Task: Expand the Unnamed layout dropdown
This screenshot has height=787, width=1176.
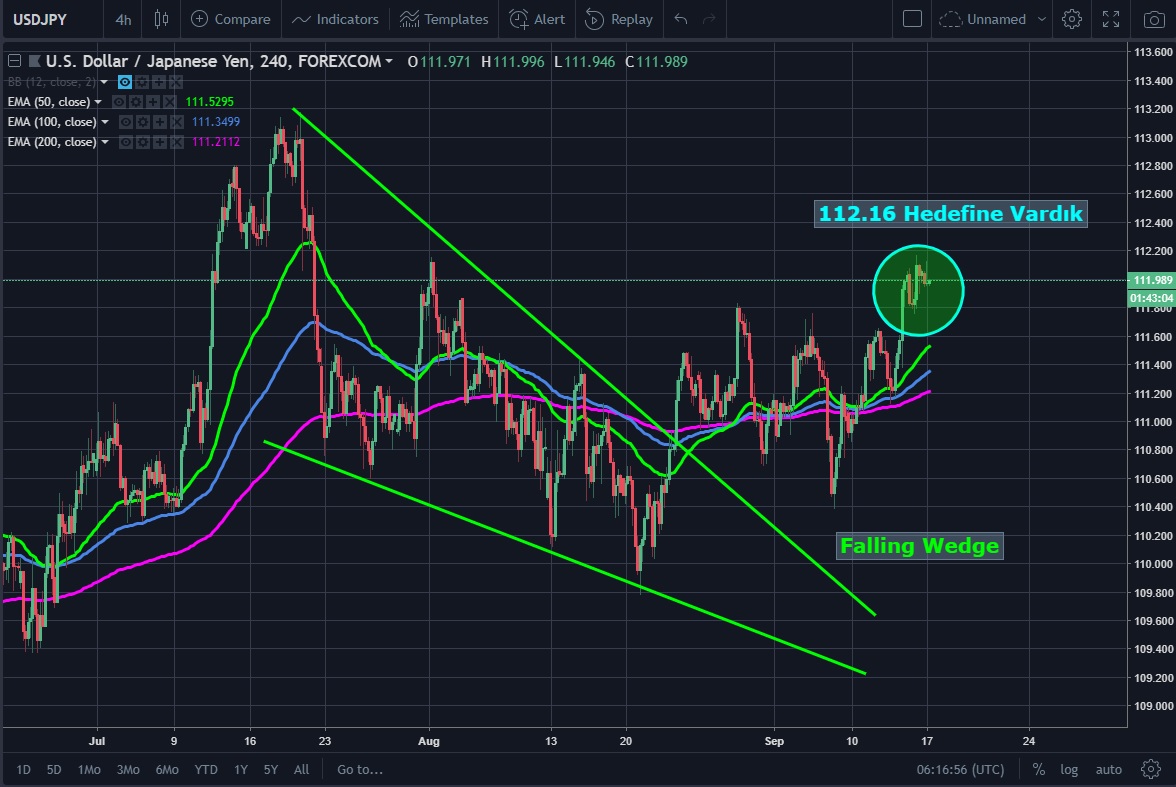Action: [x=1042, y=19]
